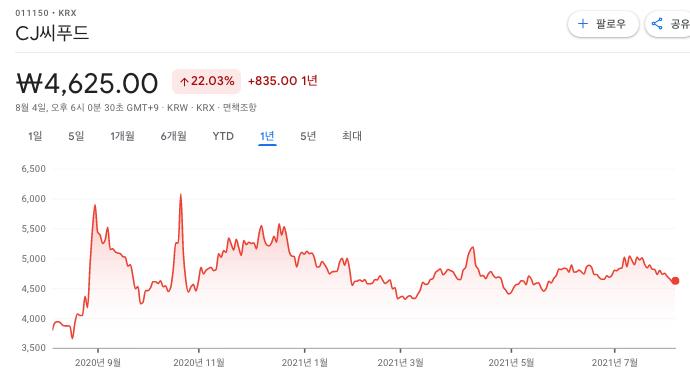690x373 pixels.
Task: Click the 팔로우 follow button label
Action: coord(611,24)
